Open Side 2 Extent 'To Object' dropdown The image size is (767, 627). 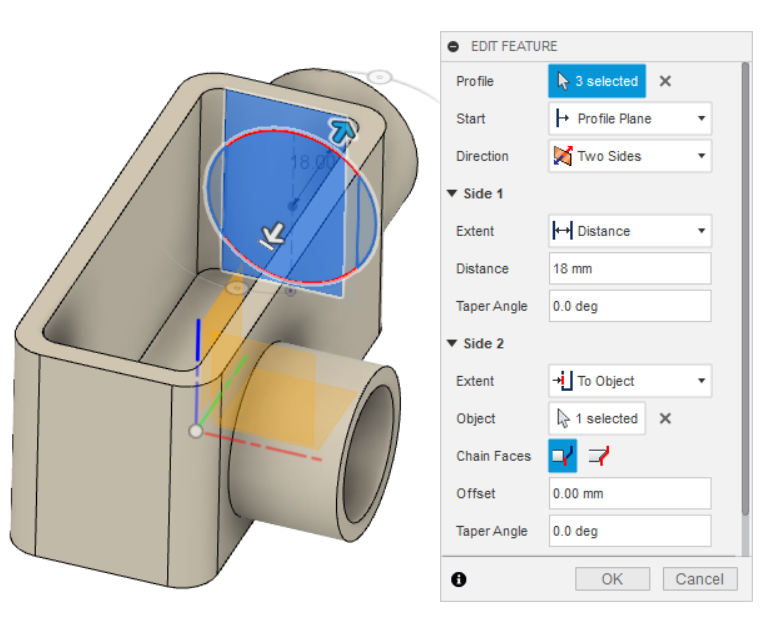[x=630, y=381]
